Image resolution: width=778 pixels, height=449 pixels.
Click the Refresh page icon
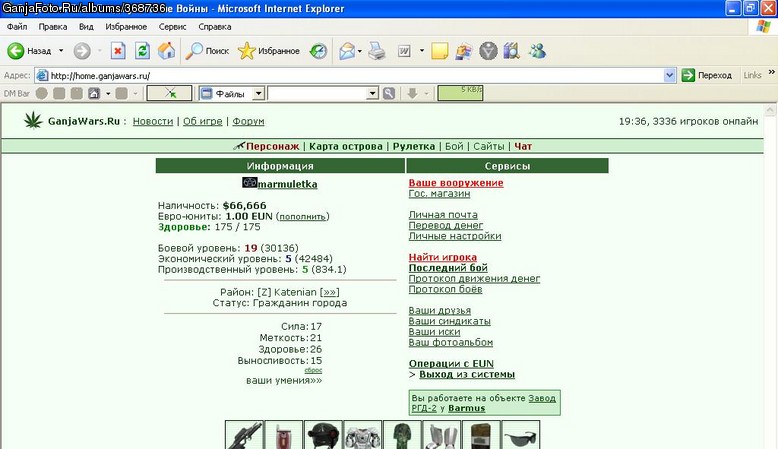[142, 51]
